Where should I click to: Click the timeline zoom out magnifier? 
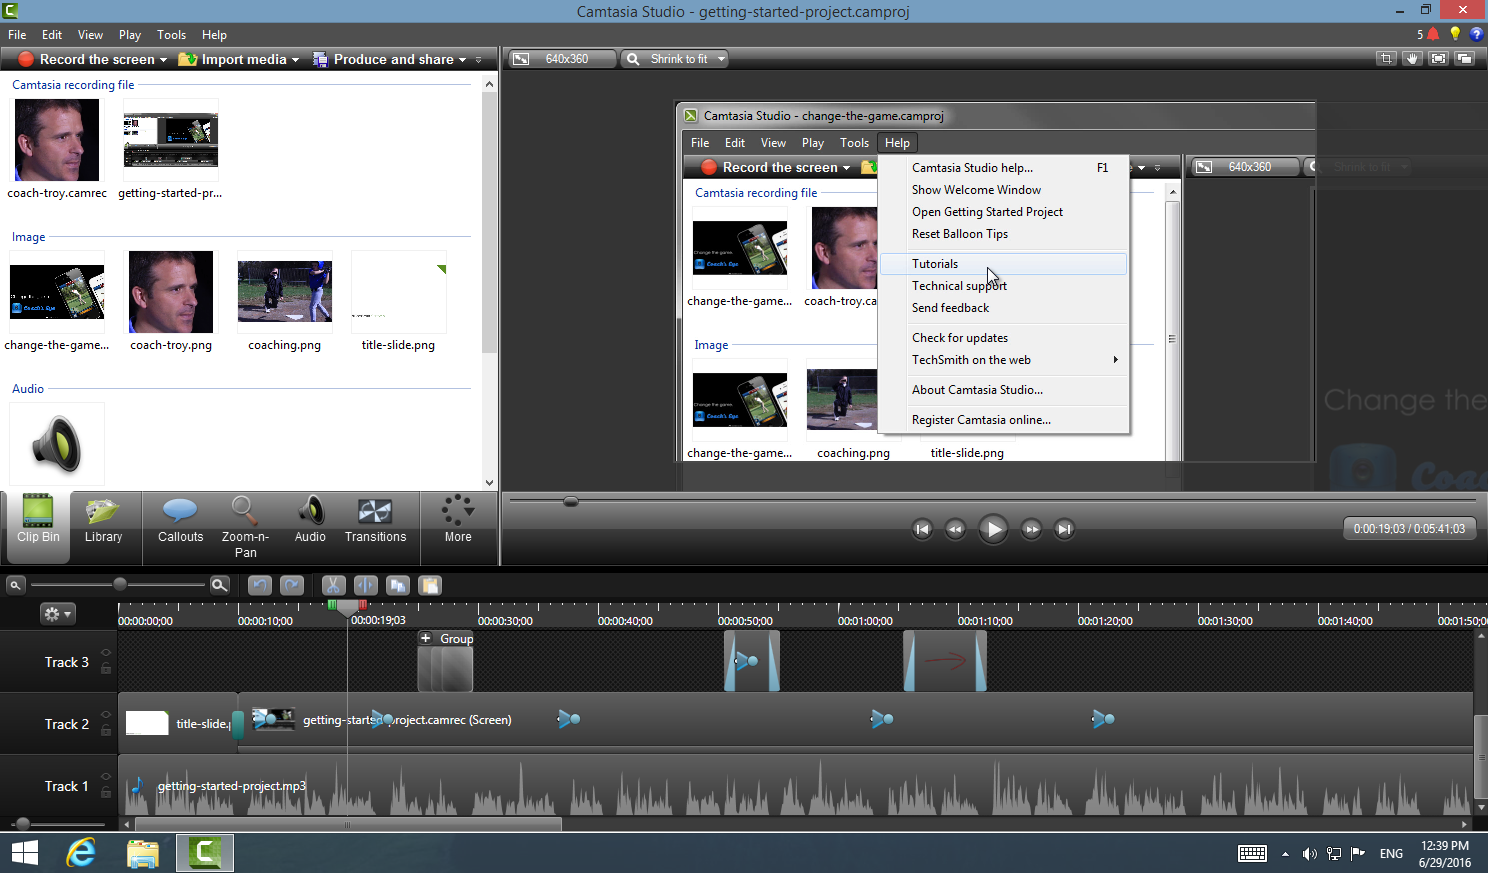[15, 585]
